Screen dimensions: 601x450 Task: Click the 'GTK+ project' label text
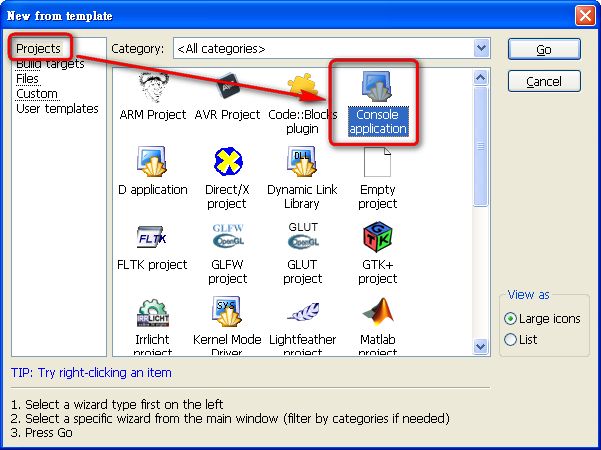point(378,271)
